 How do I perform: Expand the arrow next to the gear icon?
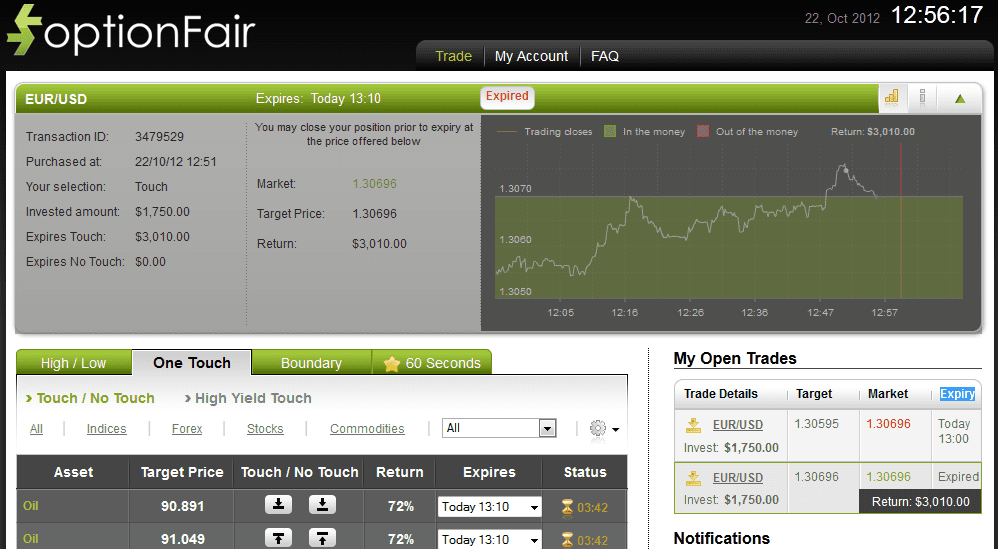[x=615, y=429]
